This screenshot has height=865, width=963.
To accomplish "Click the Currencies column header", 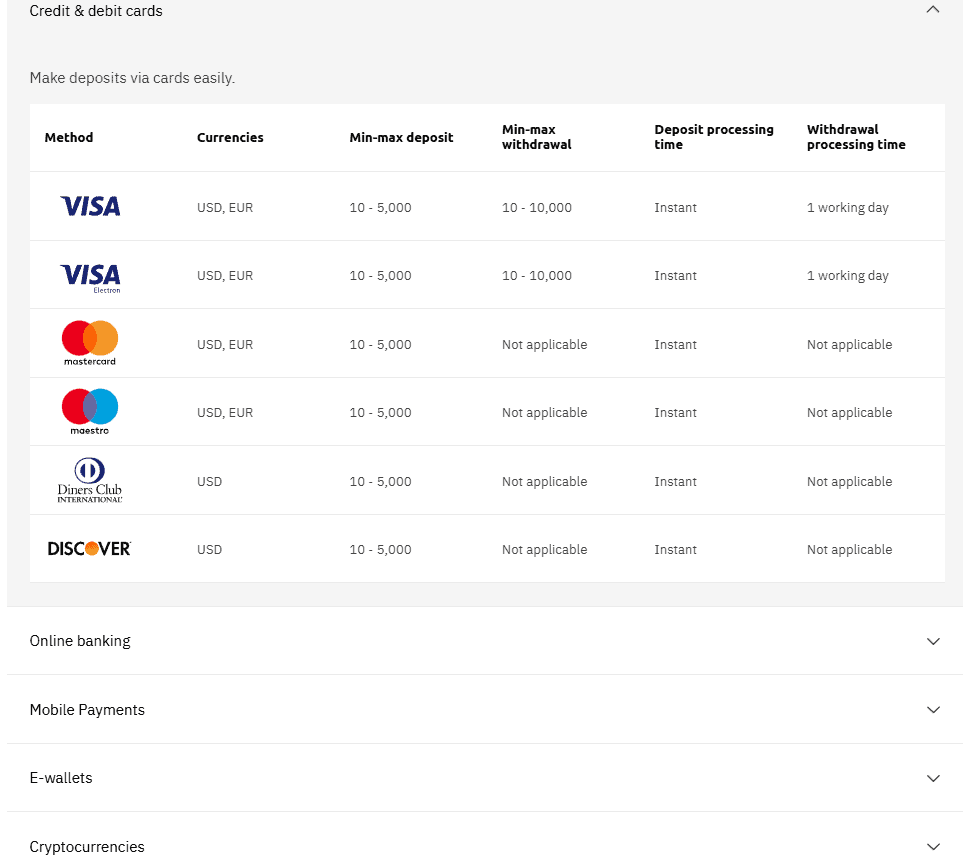I will coord(230,138).
